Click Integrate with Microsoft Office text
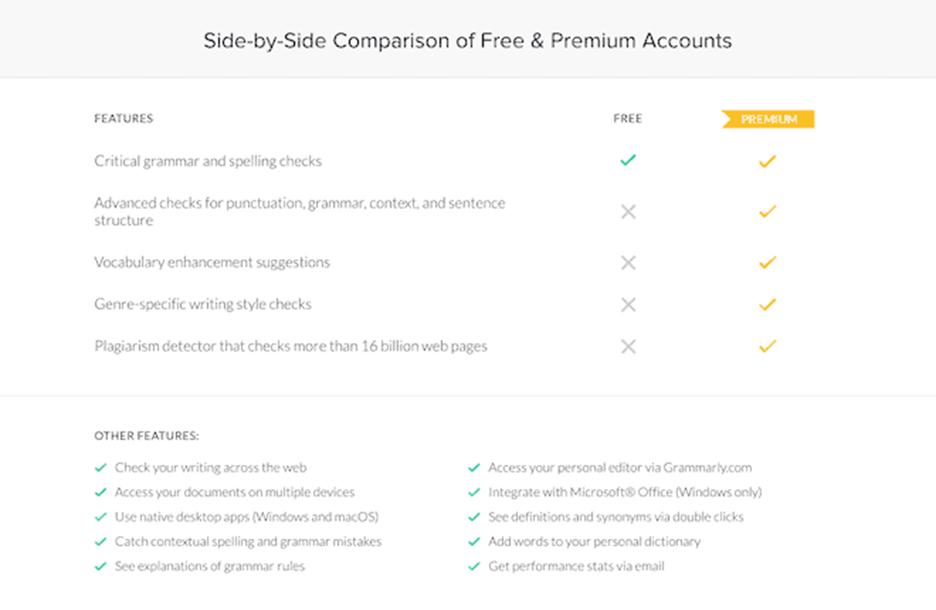The height and width of the screenshot is (610, 936). [625, 492]
